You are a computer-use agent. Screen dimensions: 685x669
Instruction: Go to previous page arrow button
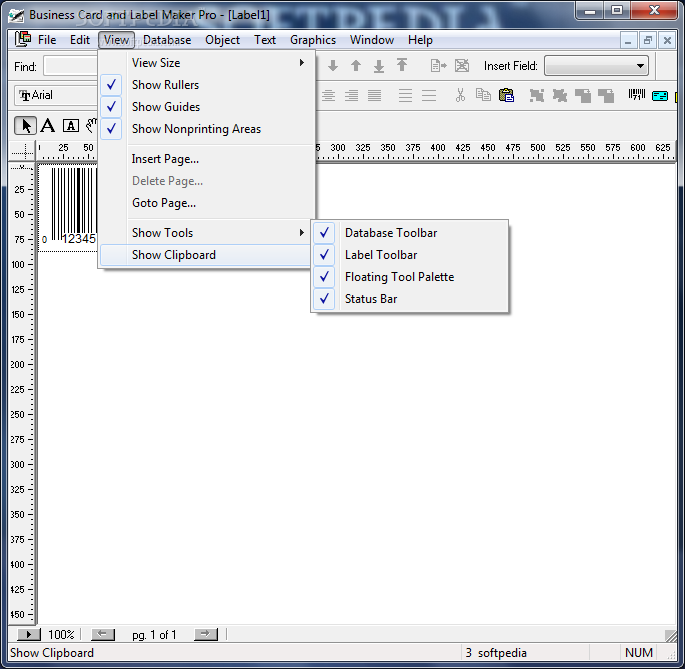point(103,634)
